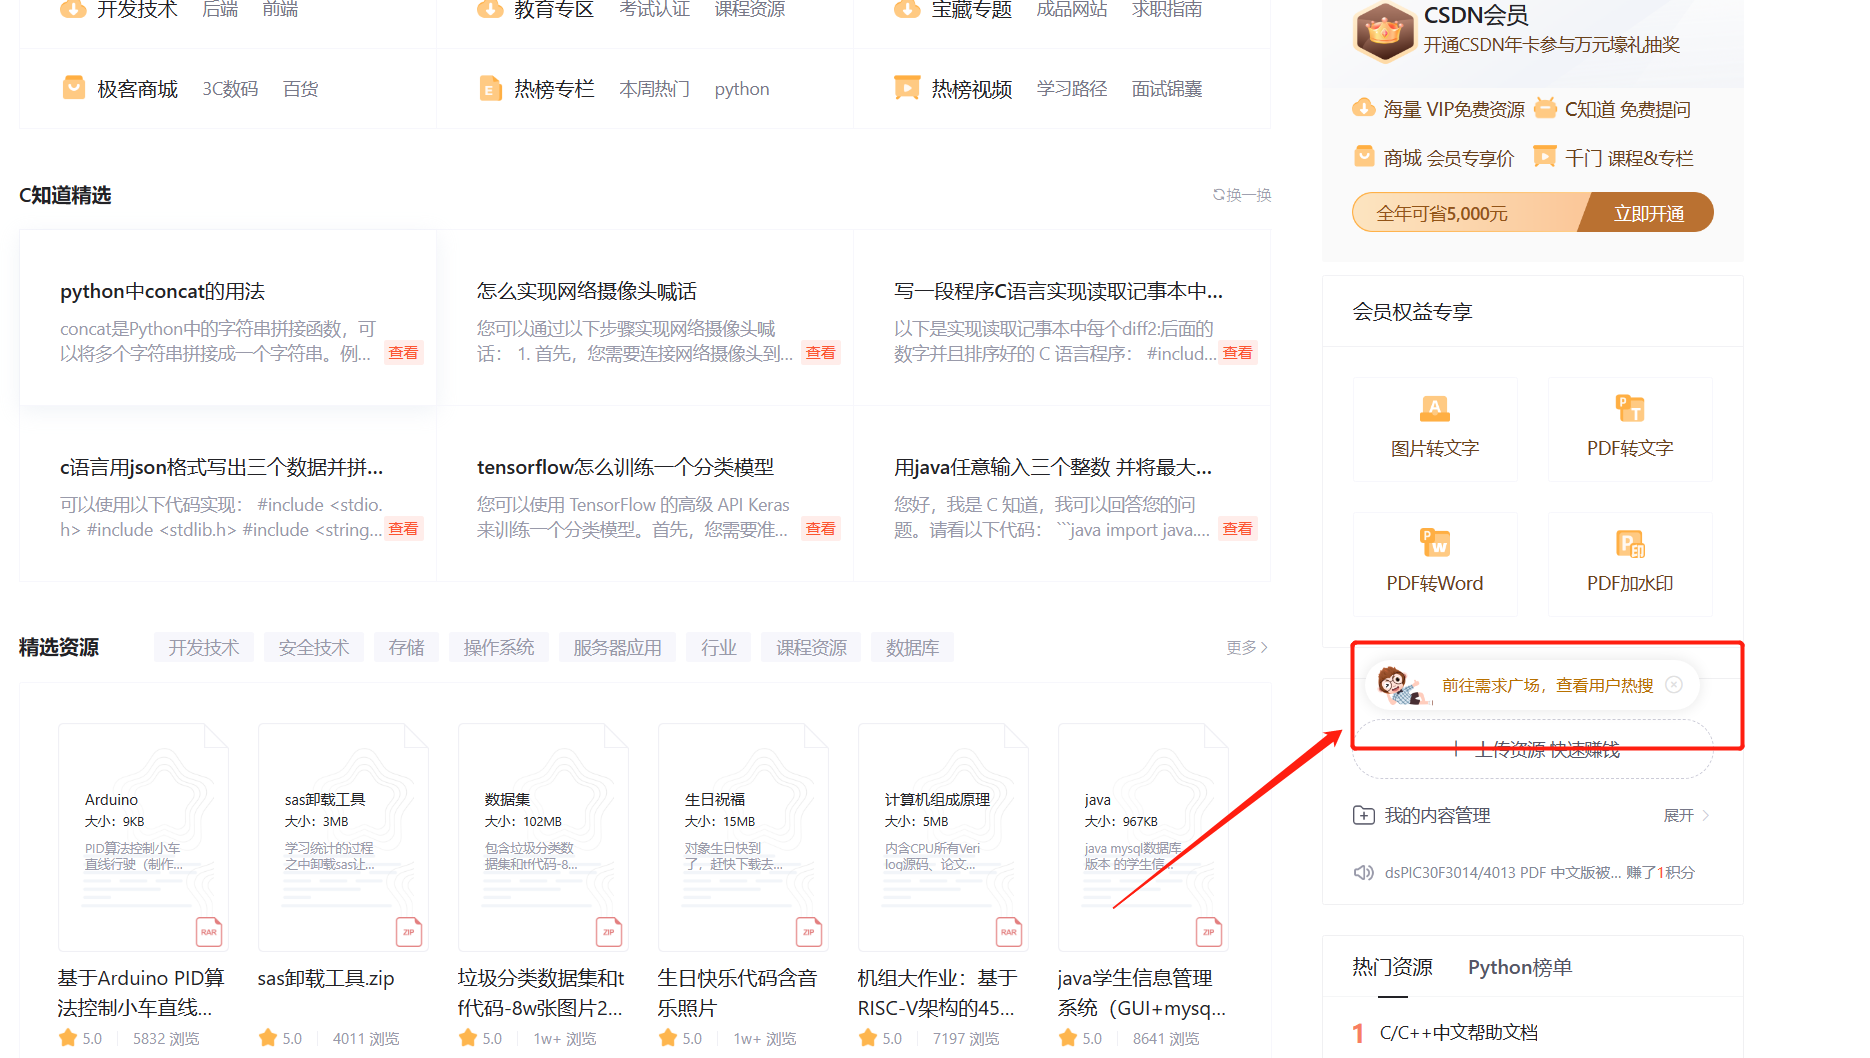Click 查看 for tensorflow分类模型 question
Screen dimensions: 1870x1058
pos(821,529)
